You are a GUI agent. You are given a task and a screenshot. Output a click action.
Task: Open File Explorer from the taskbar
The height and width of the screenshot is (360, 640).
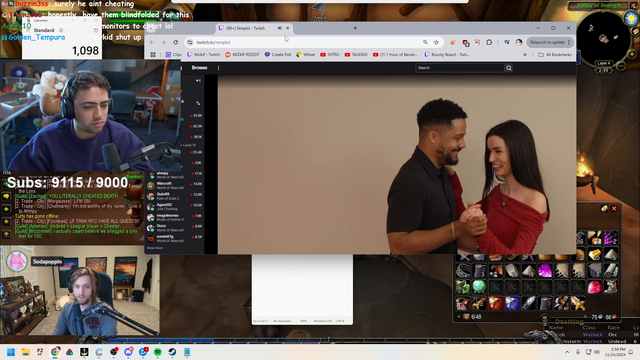25,352
